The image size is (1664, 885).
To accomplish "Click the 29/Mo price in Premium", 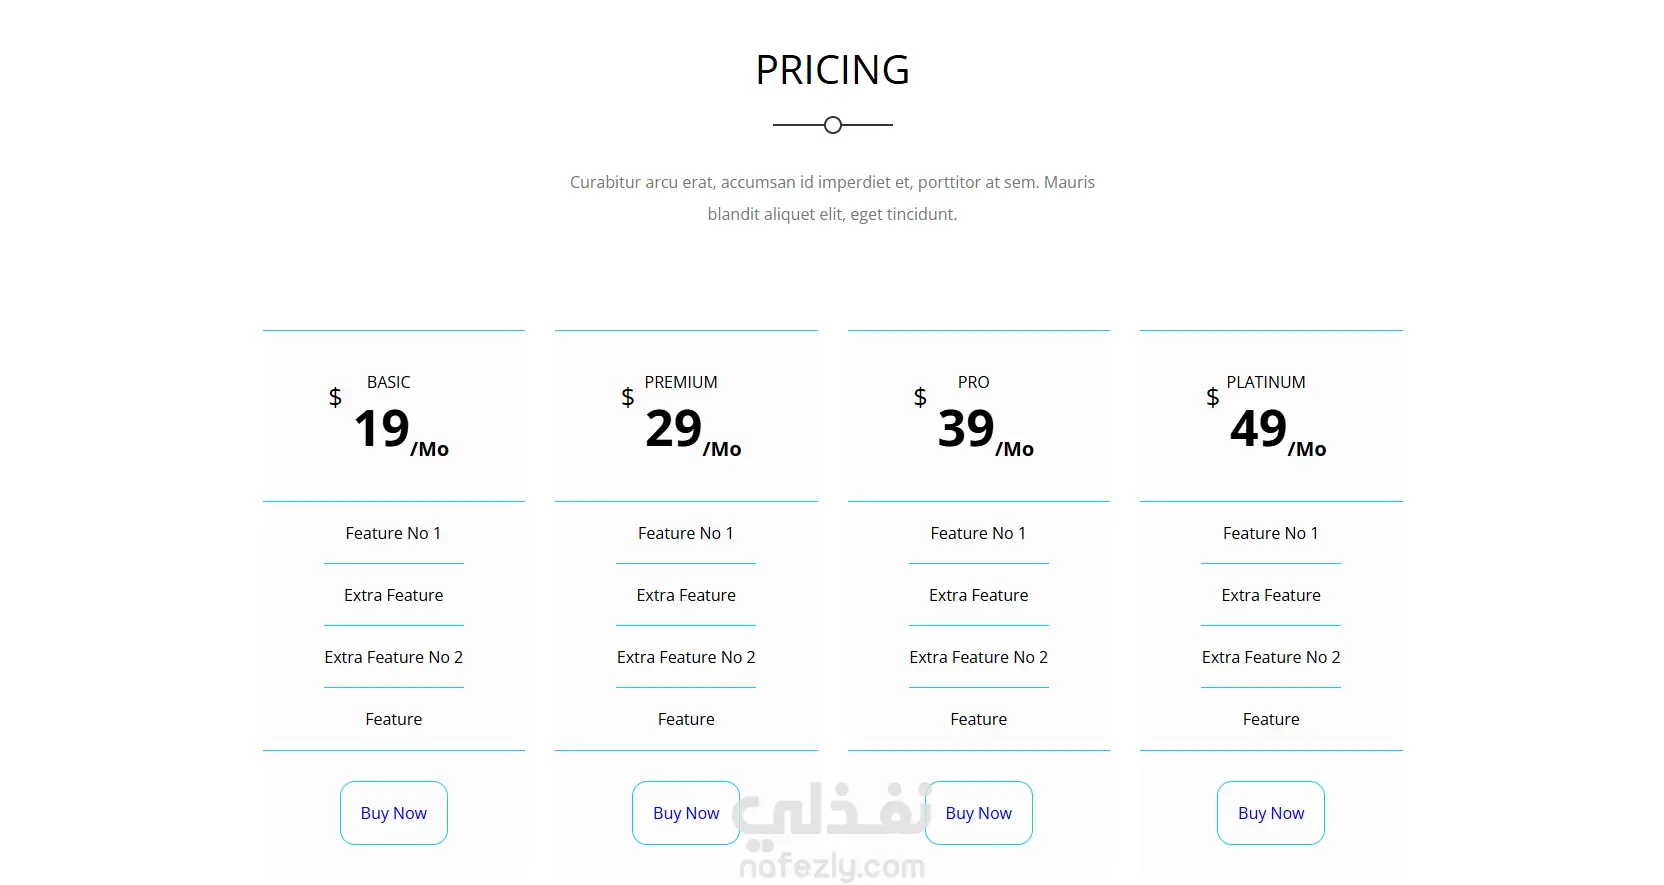I will 693,431.
